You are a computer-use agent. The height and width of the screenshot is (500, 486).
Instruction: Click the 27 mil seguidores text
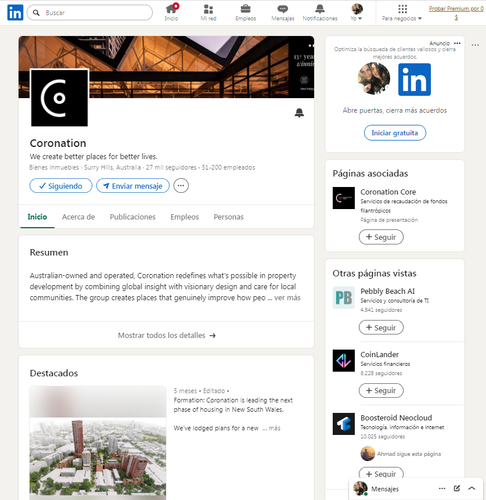171,167
